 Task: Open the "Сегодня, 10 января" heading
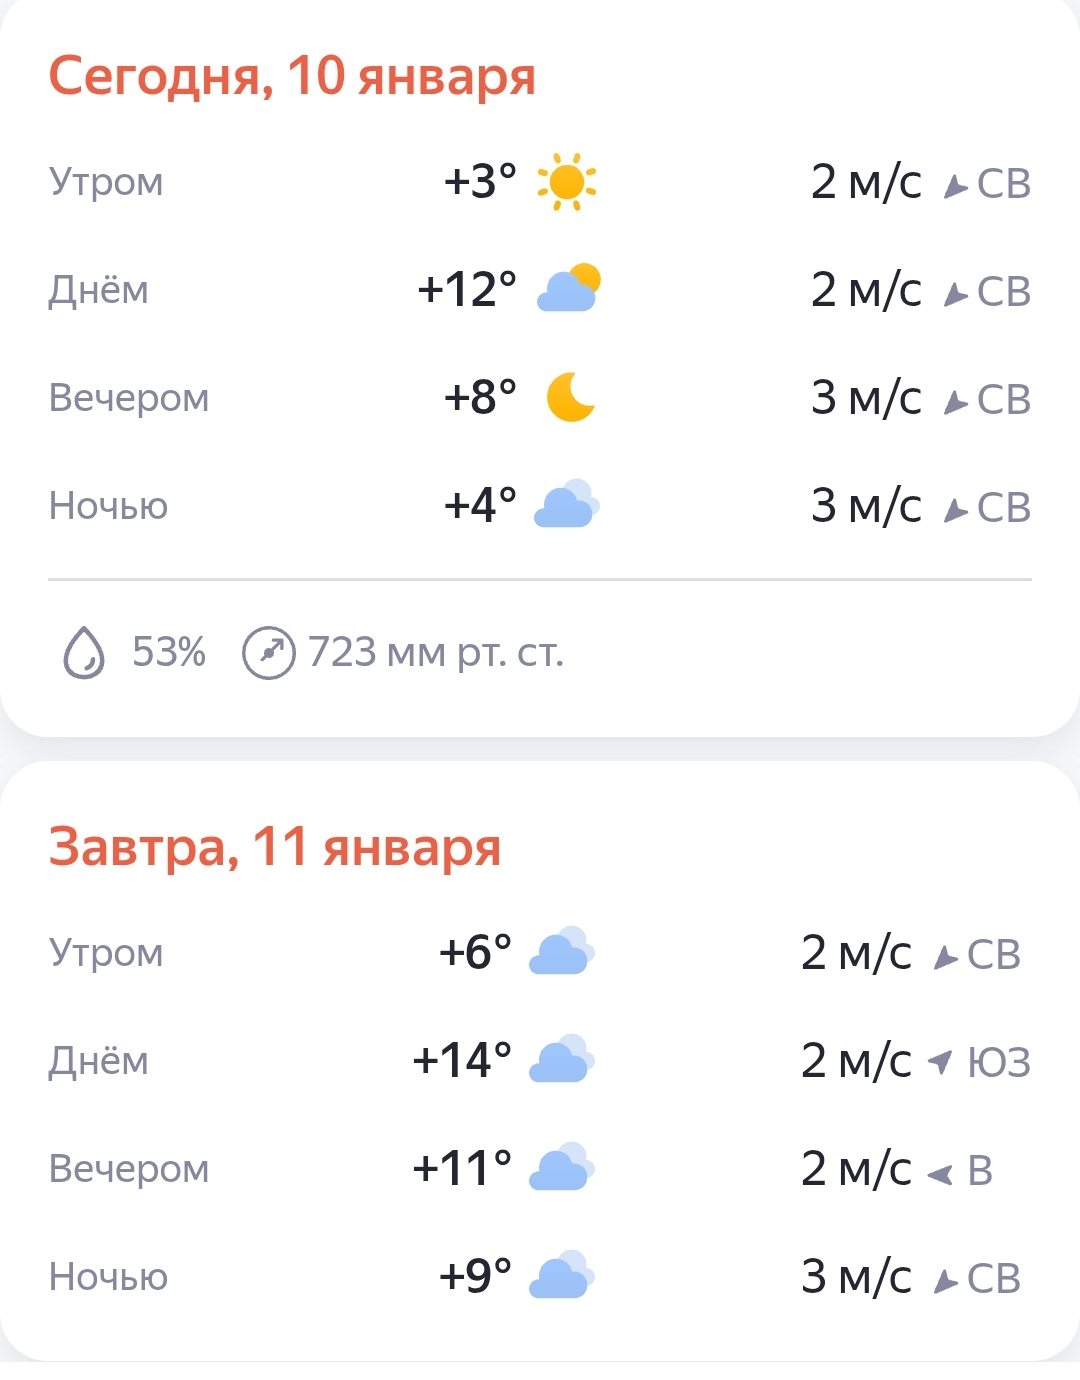click(x=292, y=76)
